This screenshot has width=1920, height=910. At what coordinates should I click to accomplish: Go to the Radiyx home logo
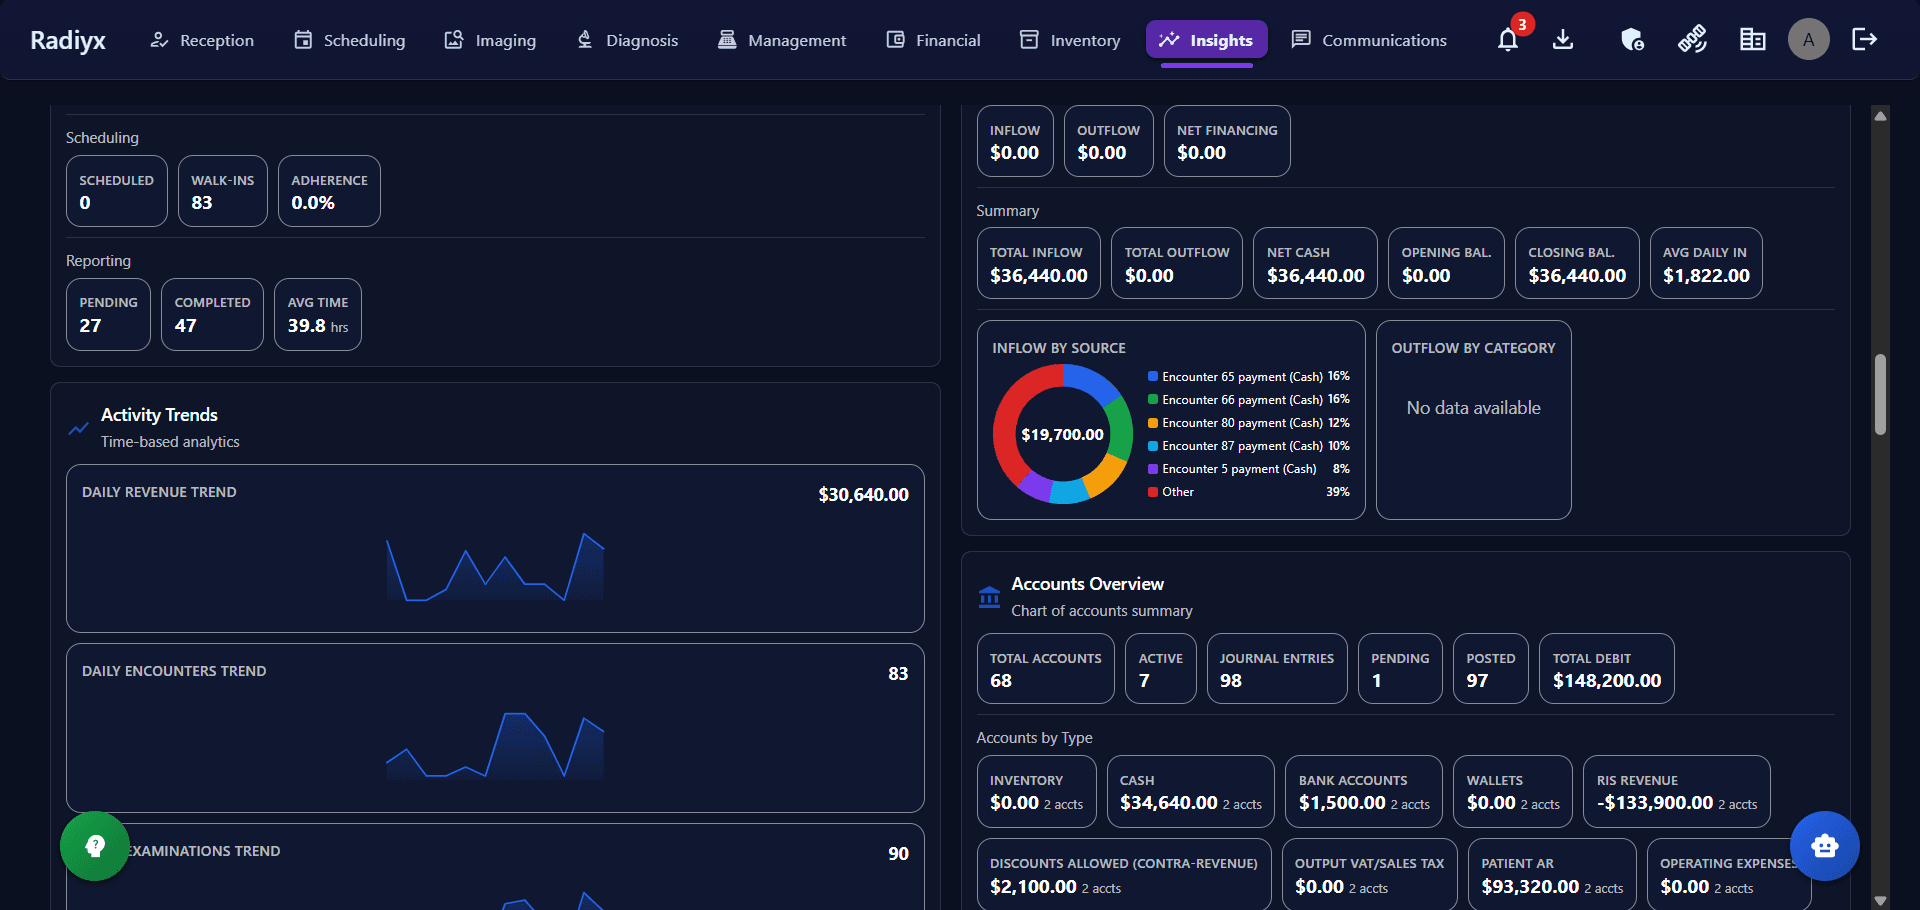68,40
